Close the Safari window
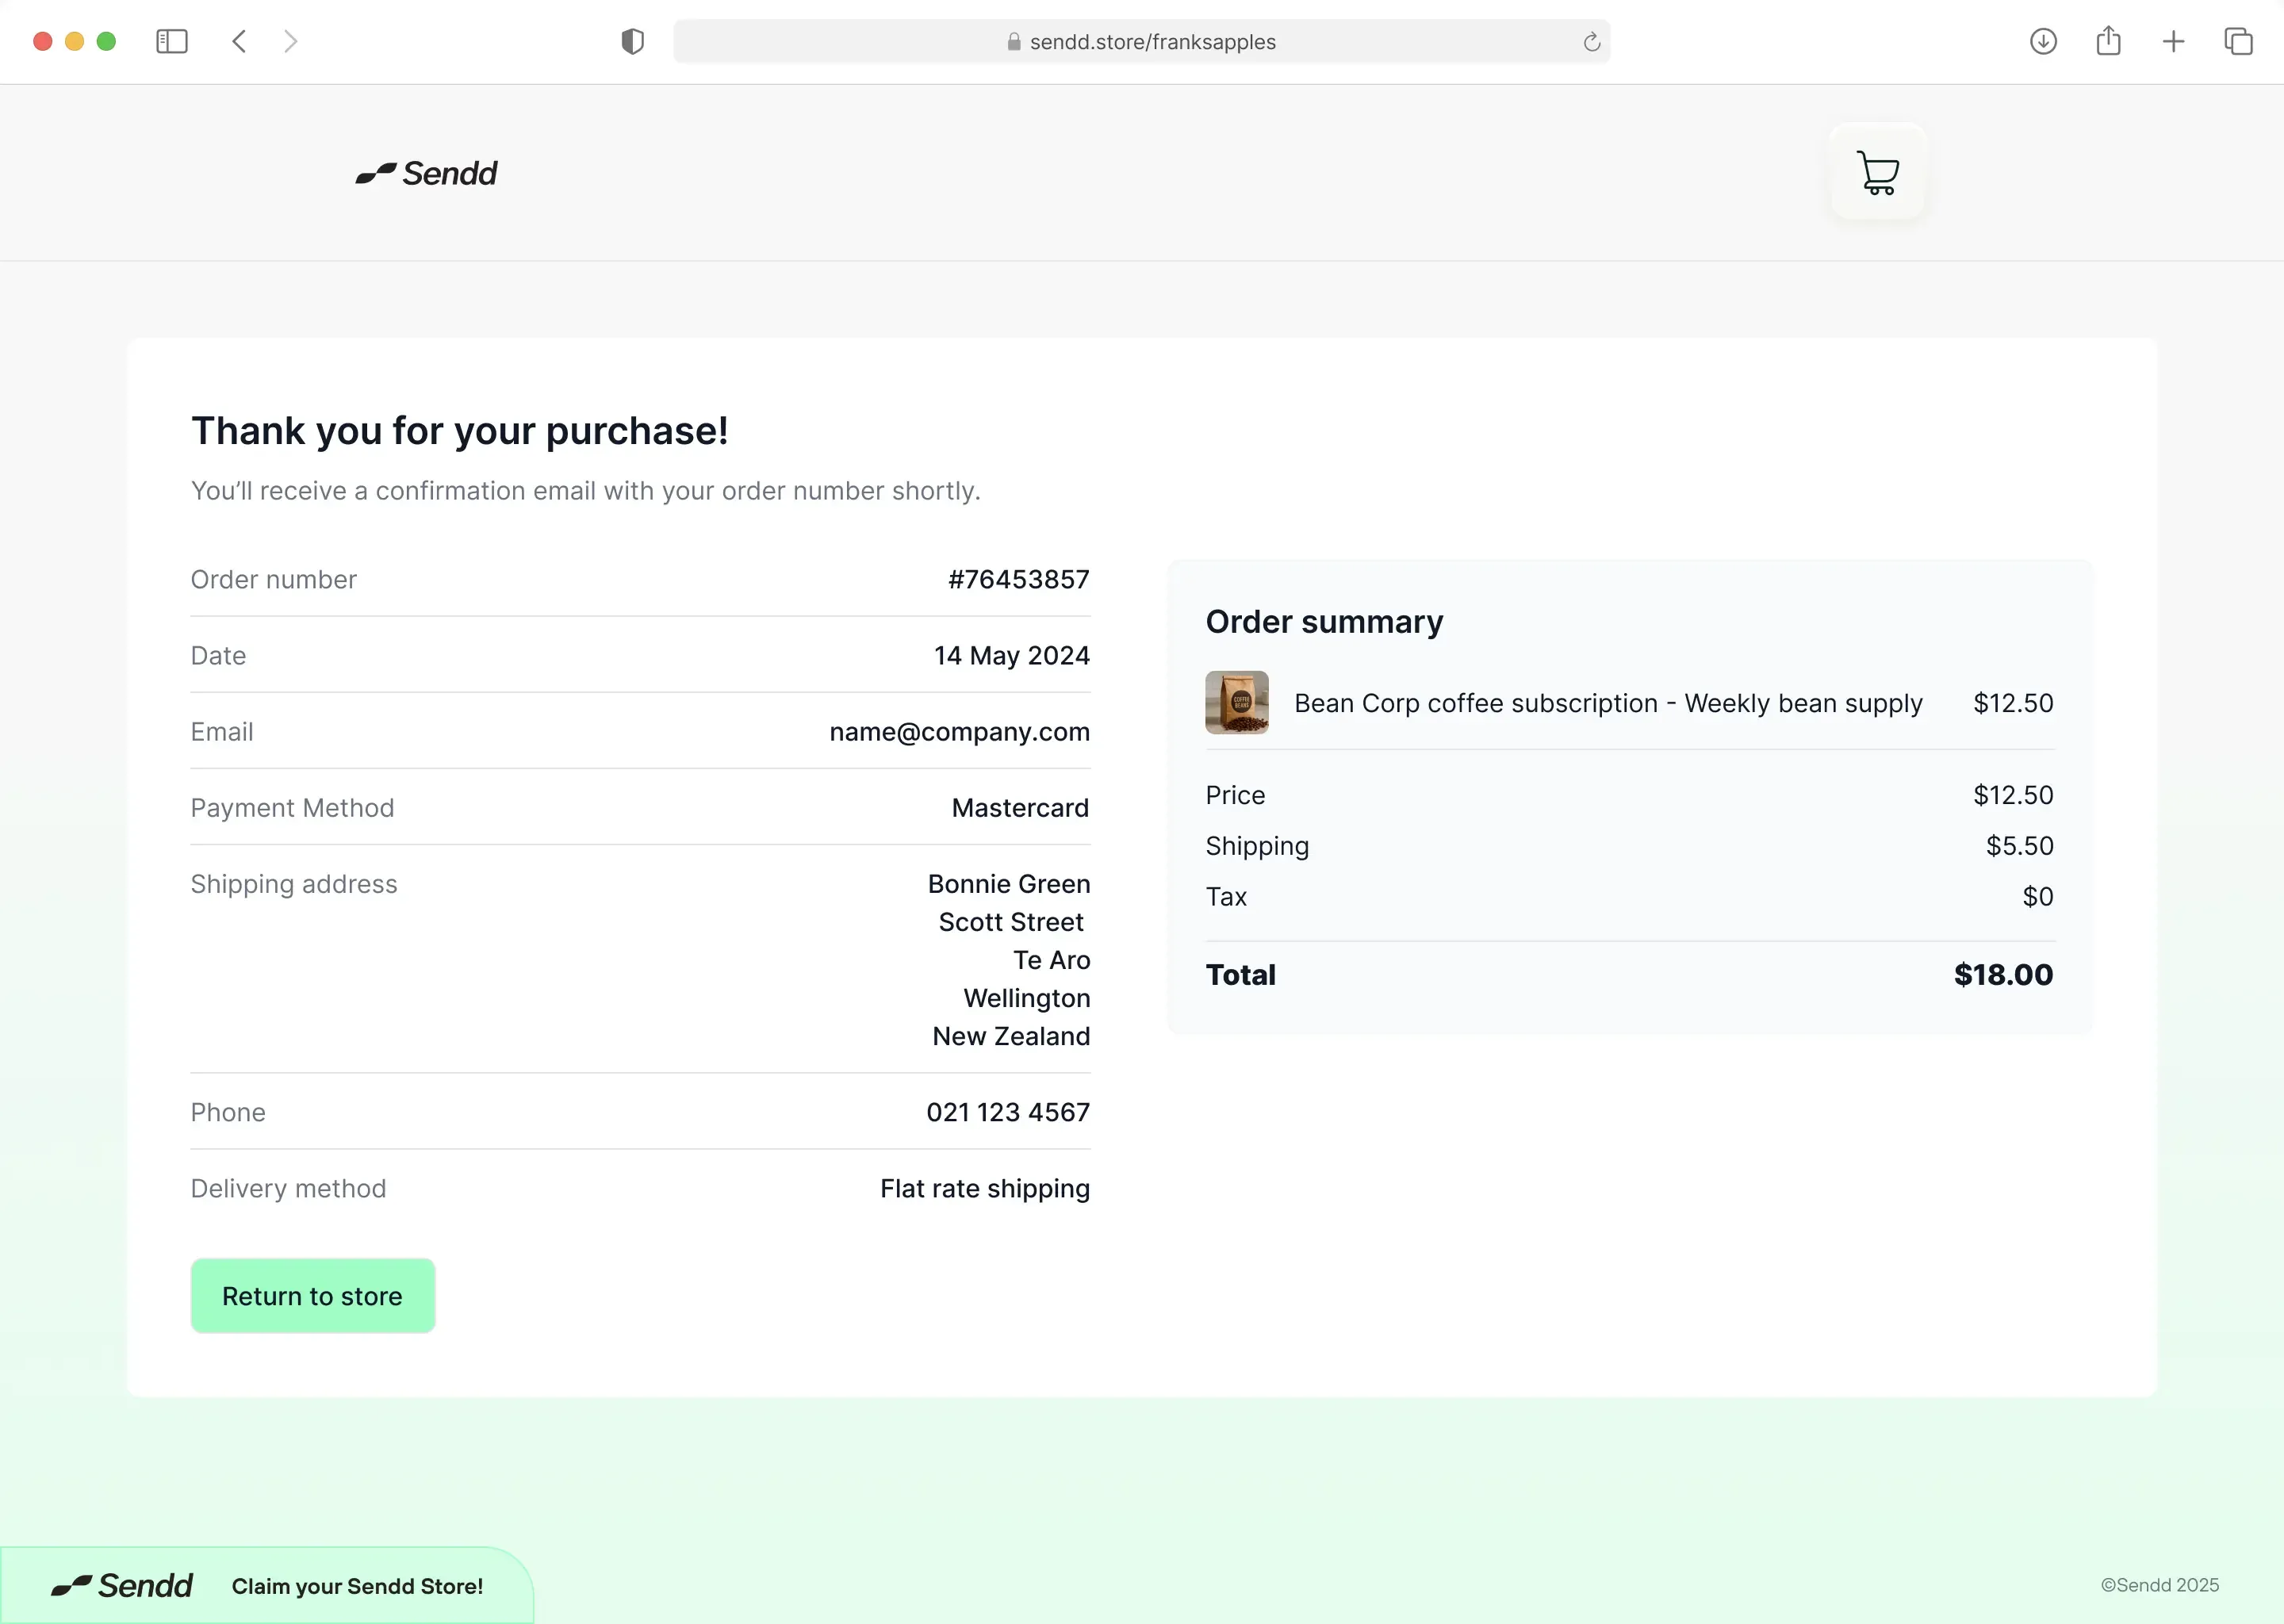 point(43,41)
